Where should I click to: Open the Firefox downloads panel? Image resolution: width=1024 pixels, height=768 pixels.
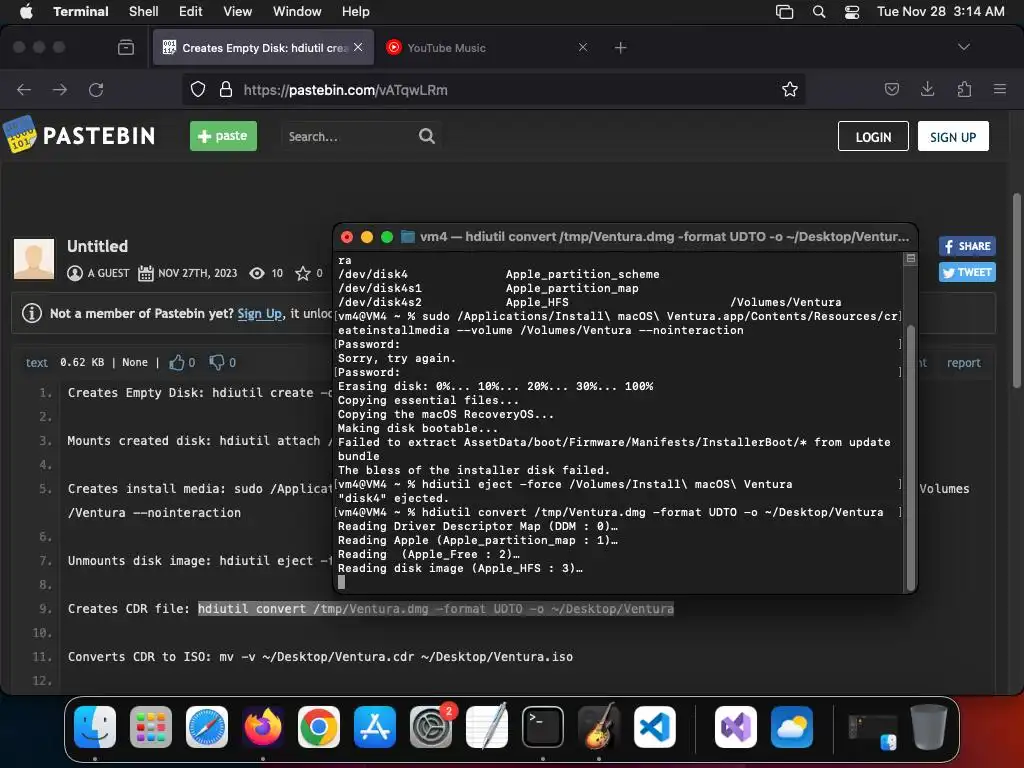[927, 89]
